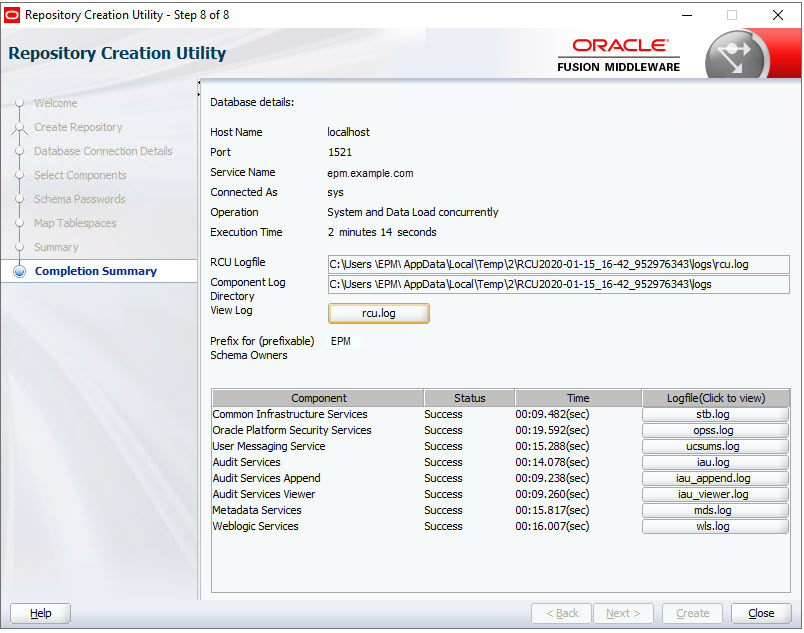Close the window with the X button
The height and width of the screenshot is (633, 804).
point(778,15)
